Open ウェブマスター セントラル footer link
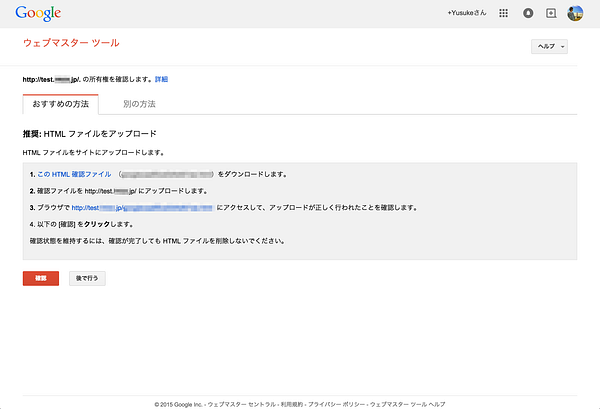The height and width of the screenshot is (409, 600). point(241,404)
